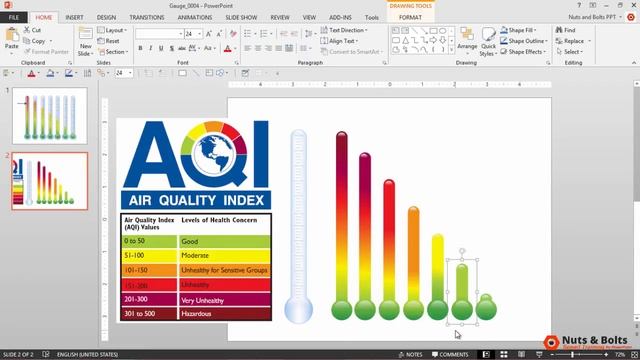Open the Layout dropdown
The image size is (640, 360).
[112, 30]
